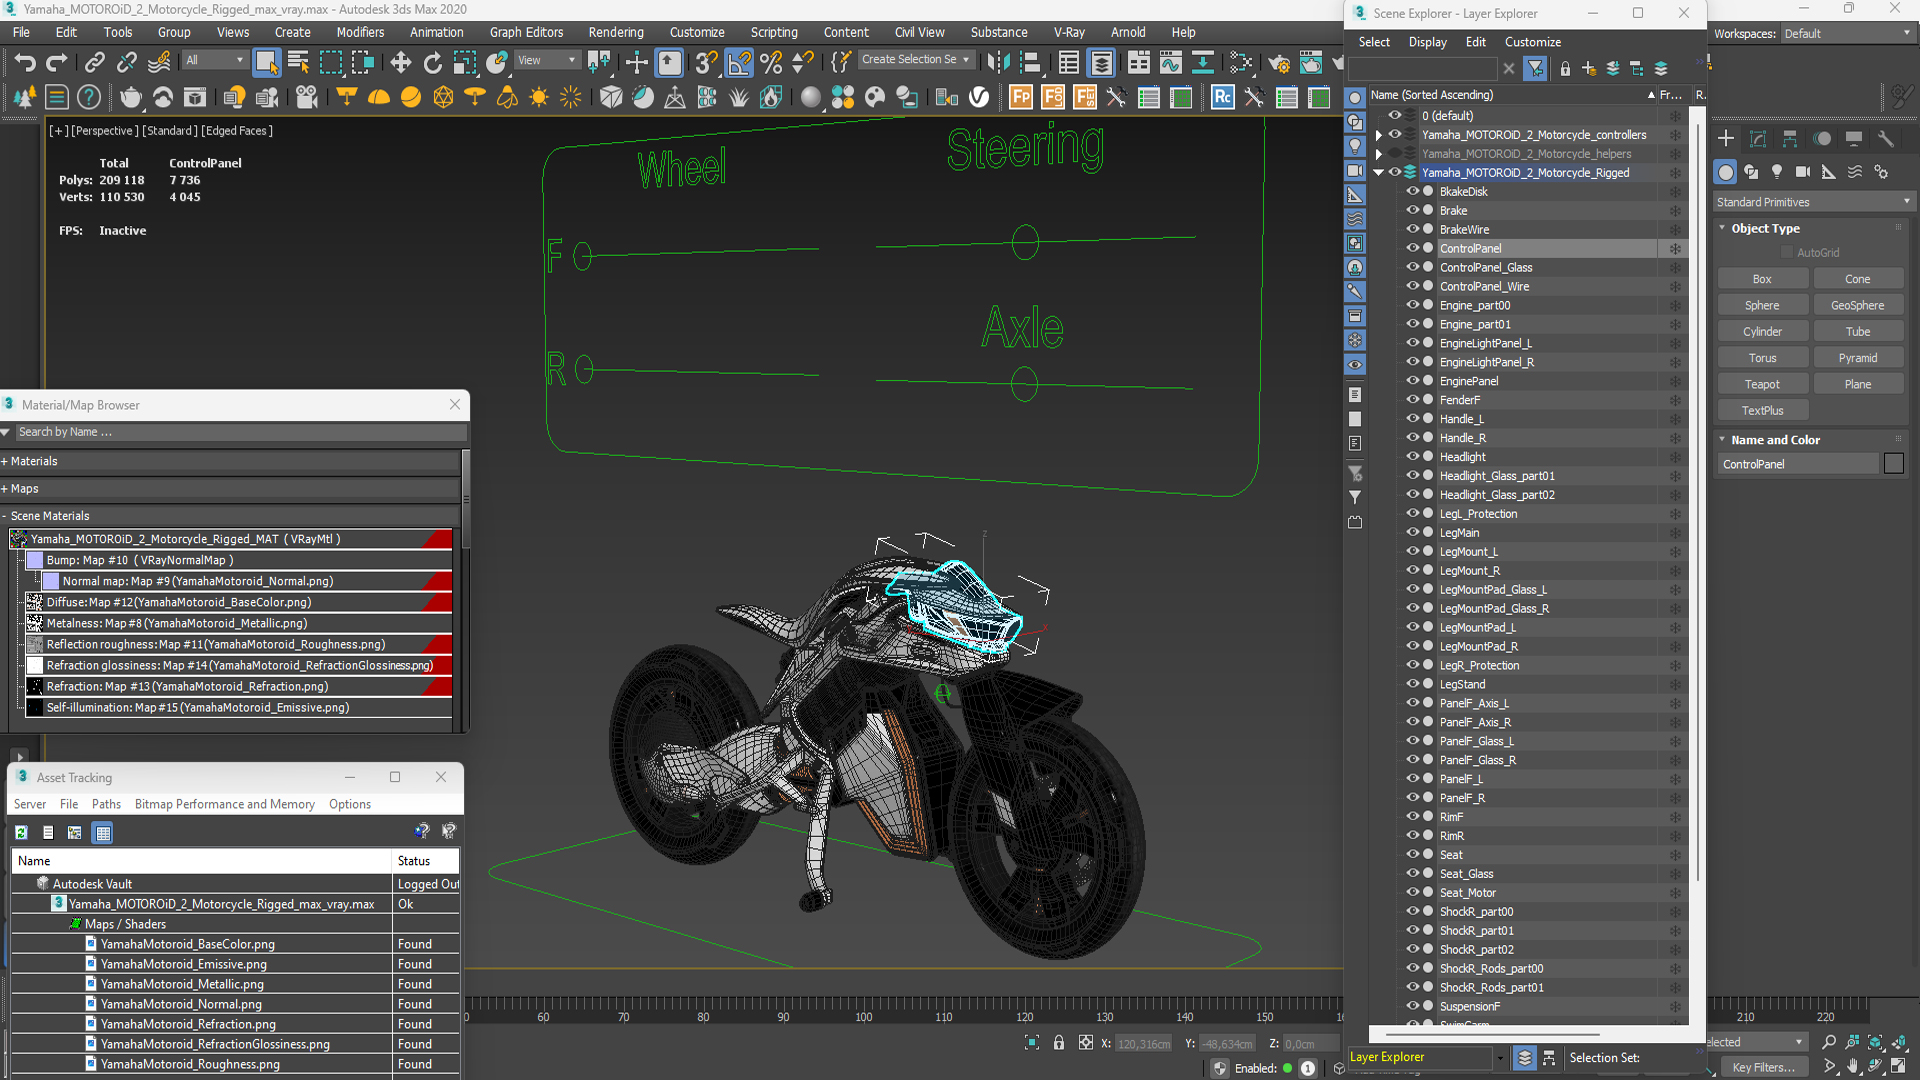Open the Render Setup teapot icon
The height and width of the screenshot is (1080, 1920).
1278,63
